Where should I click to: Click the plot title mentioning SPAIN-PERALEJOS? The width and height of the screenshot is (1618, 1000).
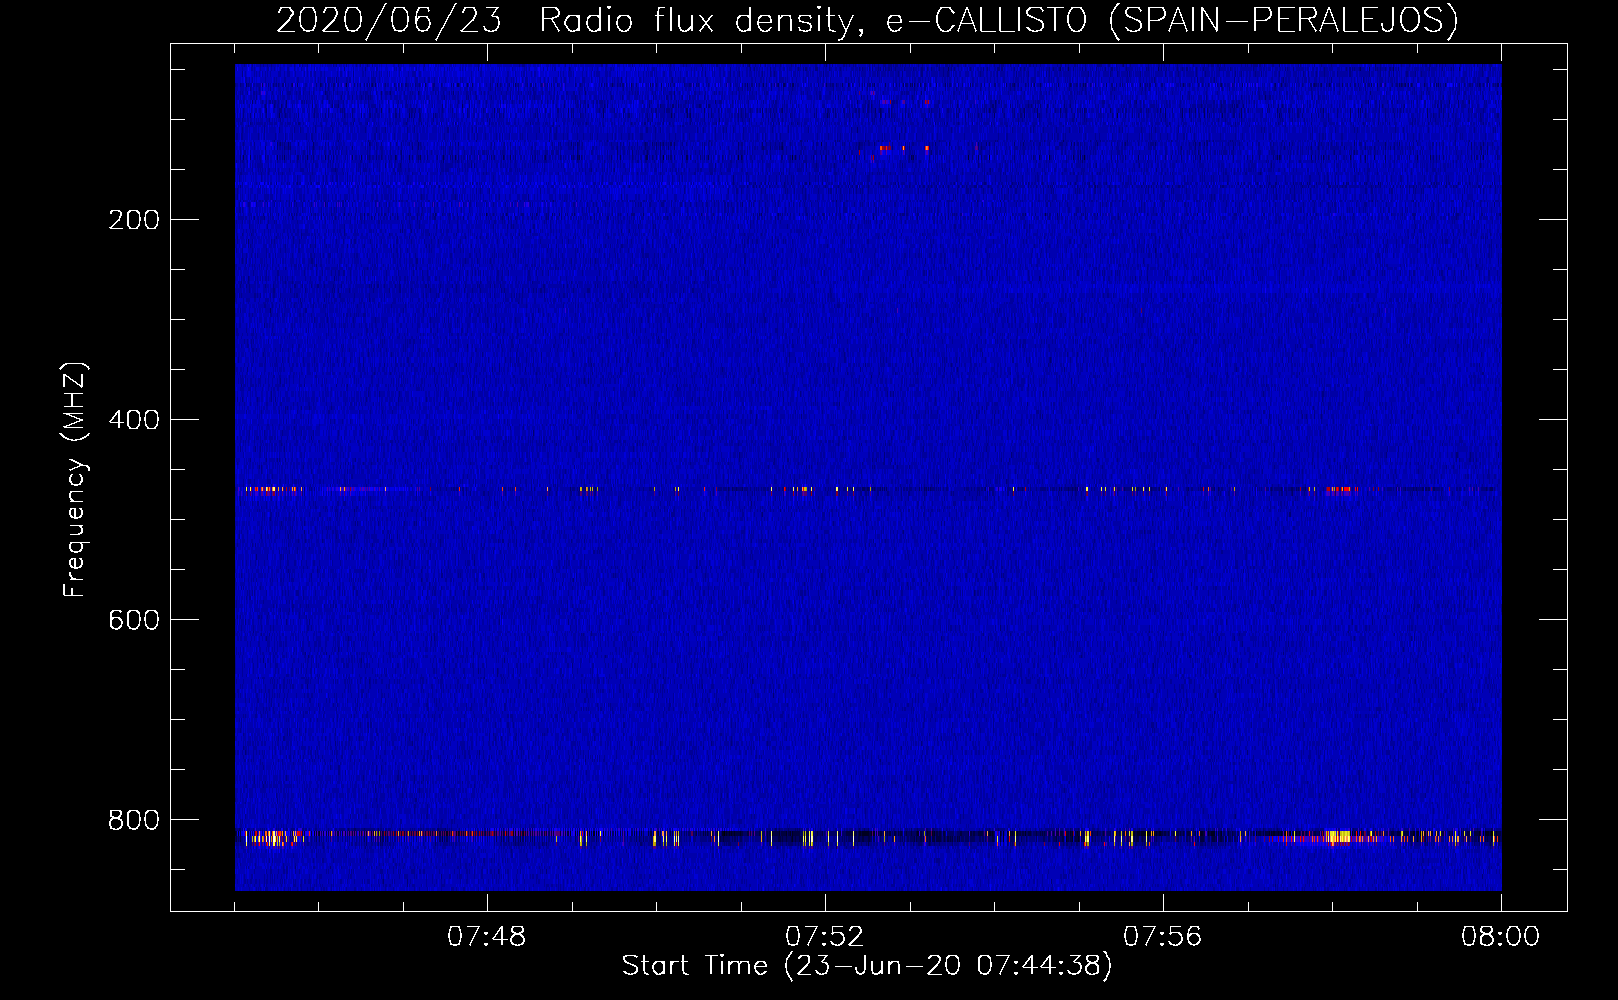[867, 20]
